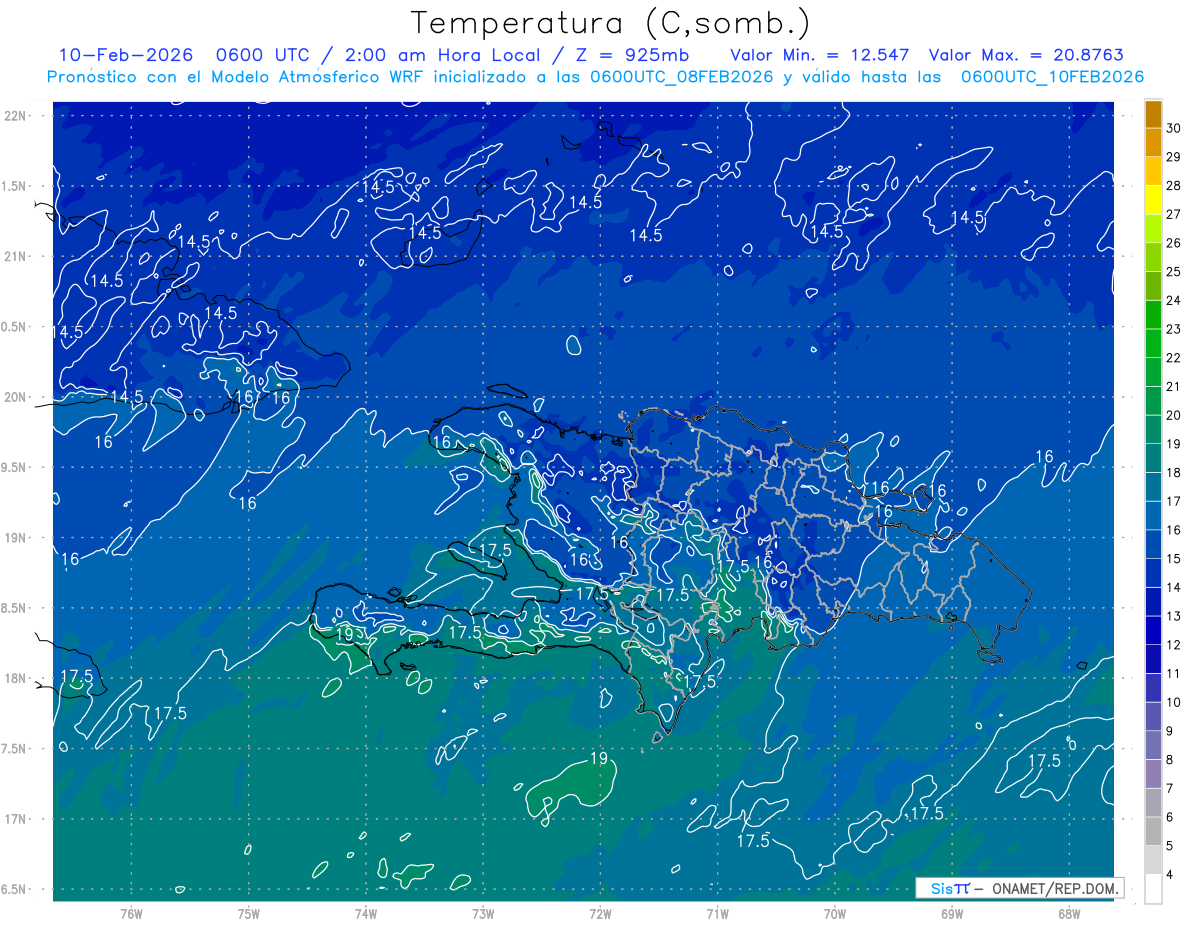Screen dimensions: 1200x927
Task: Click "0600UTC_08FEB2026" initialization time text
Action: (x=682, y=77)
